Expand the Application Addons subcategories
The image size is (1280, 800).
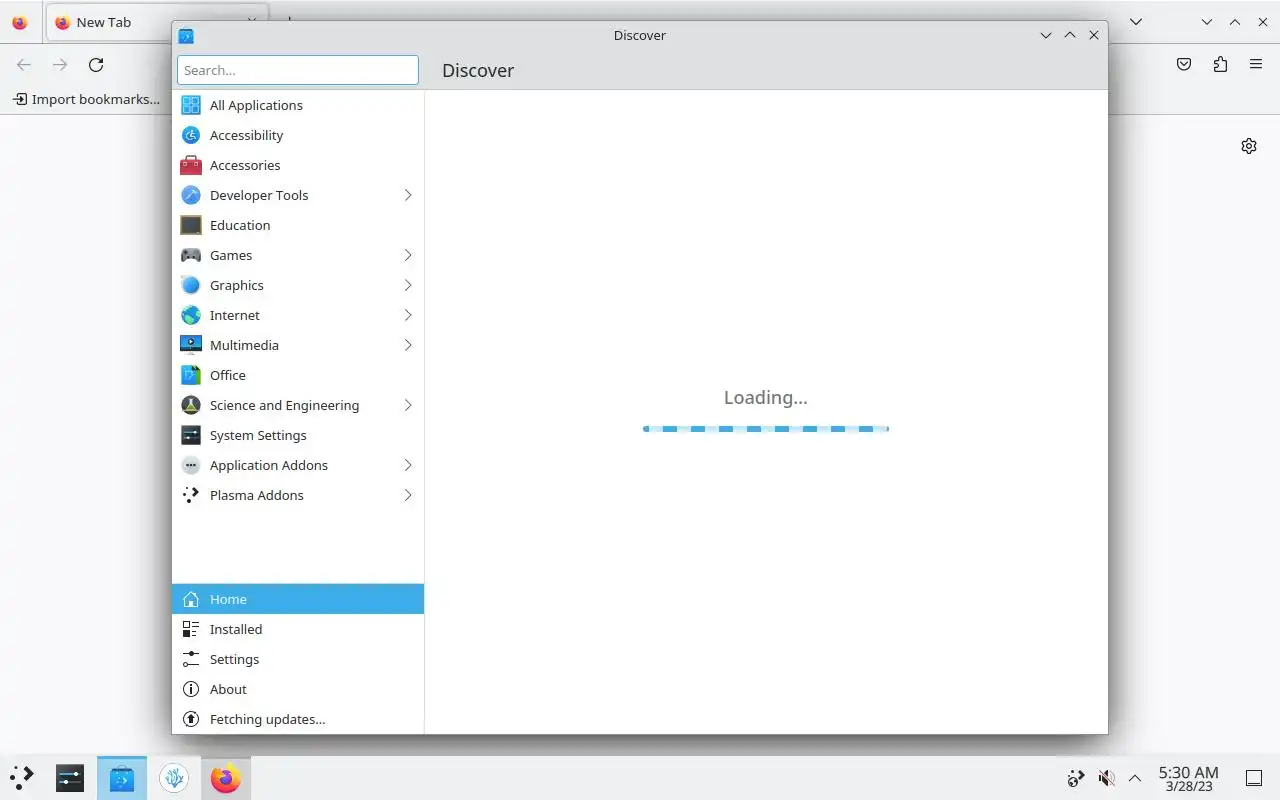408,465
